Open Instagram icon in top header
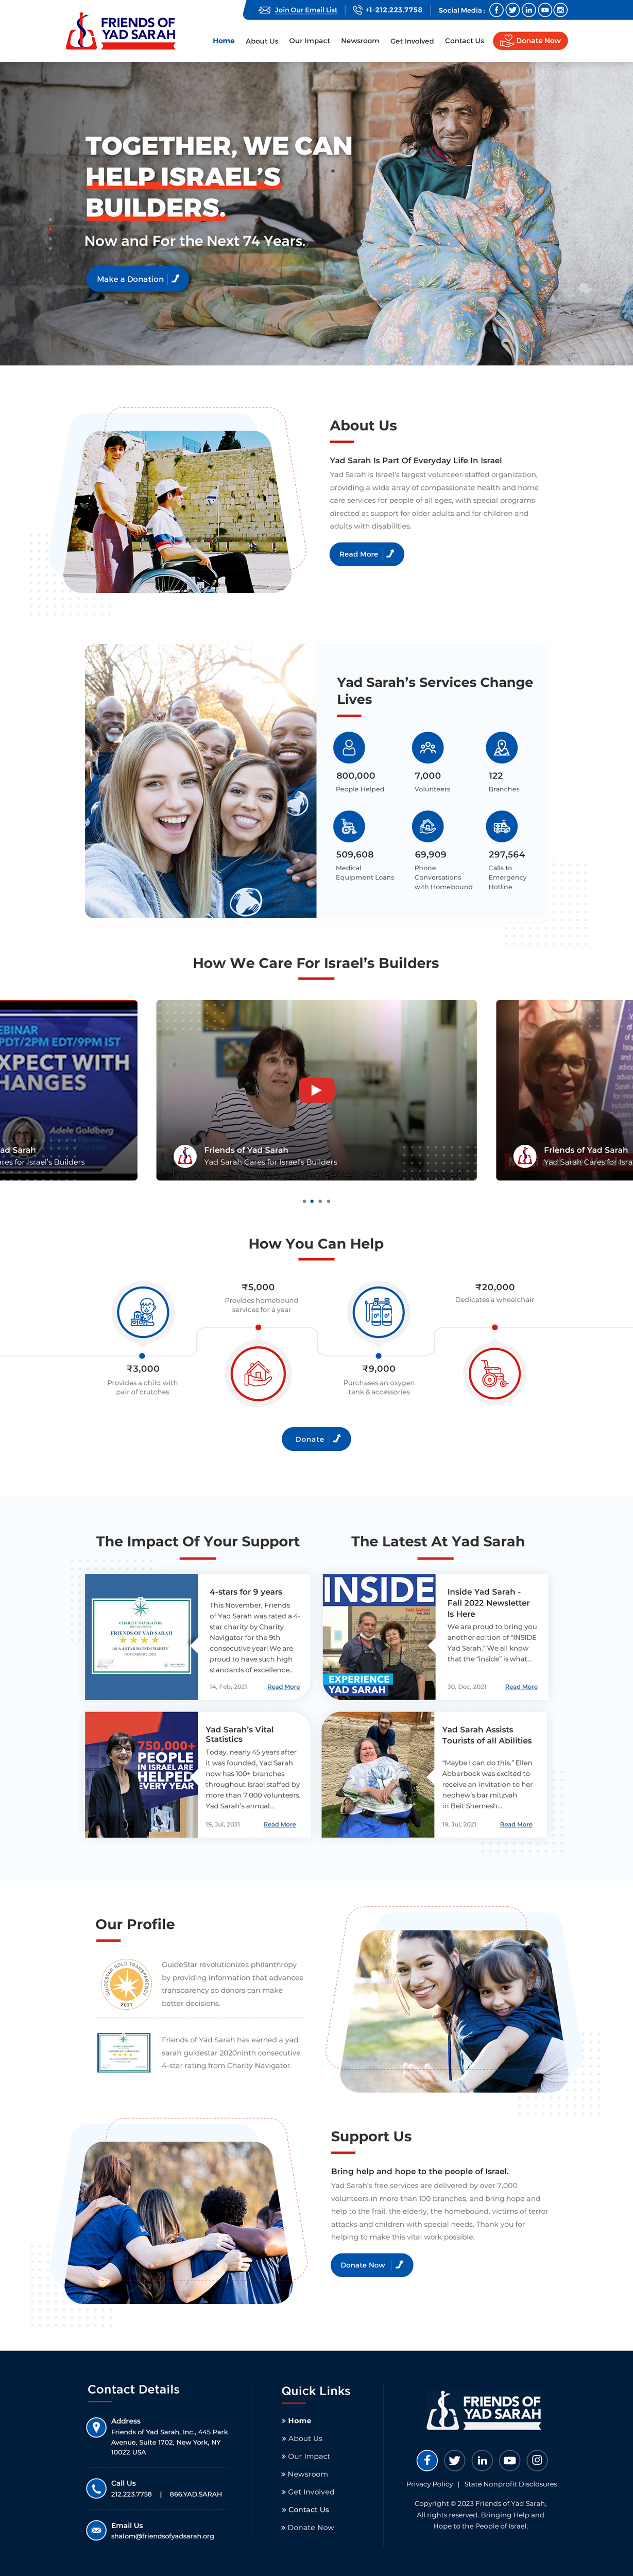The width and height of the screenshot is (633, 2576). coord(561,10)
